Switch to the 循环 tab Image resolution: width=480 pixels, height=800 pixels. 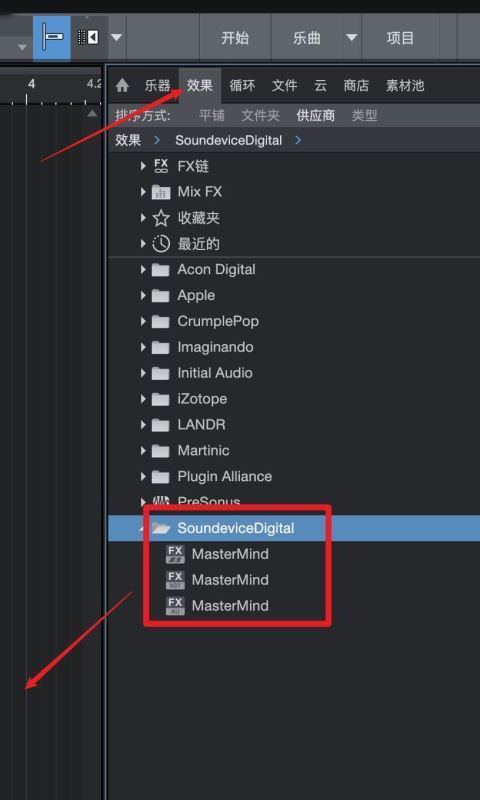242,85
